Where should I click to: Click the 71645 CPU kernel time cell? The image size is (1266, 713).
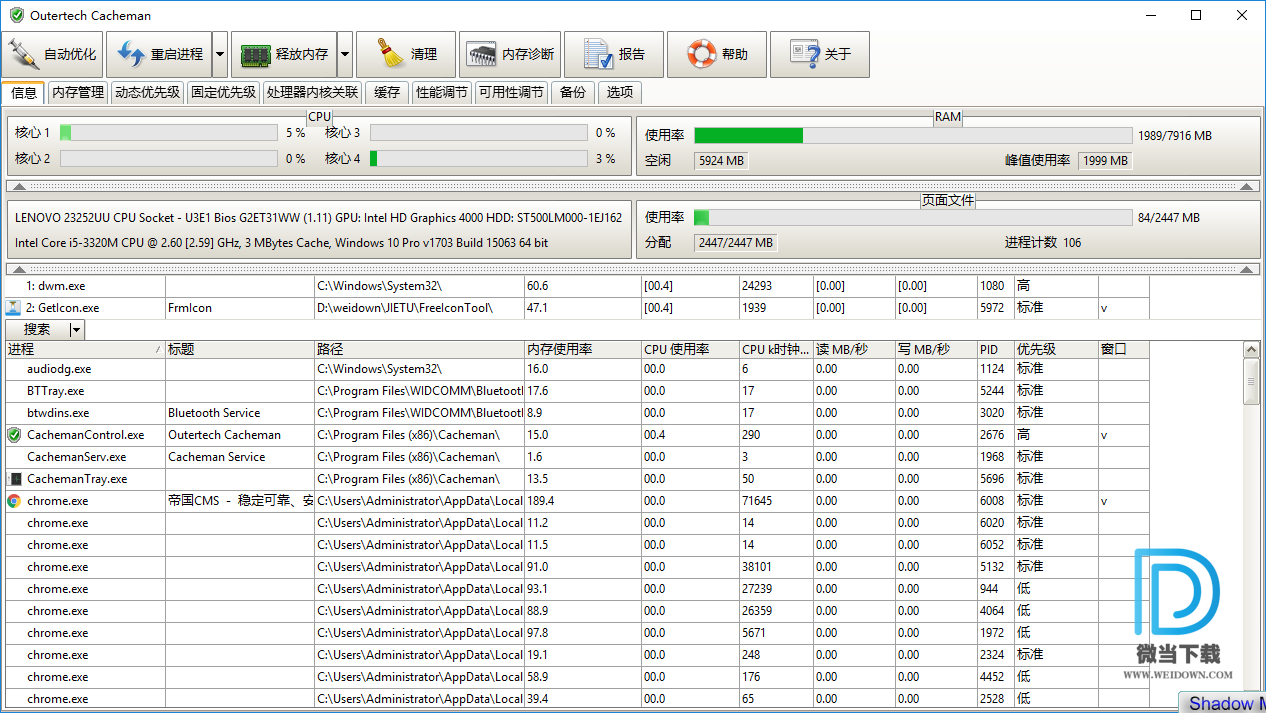click(776, 501)
